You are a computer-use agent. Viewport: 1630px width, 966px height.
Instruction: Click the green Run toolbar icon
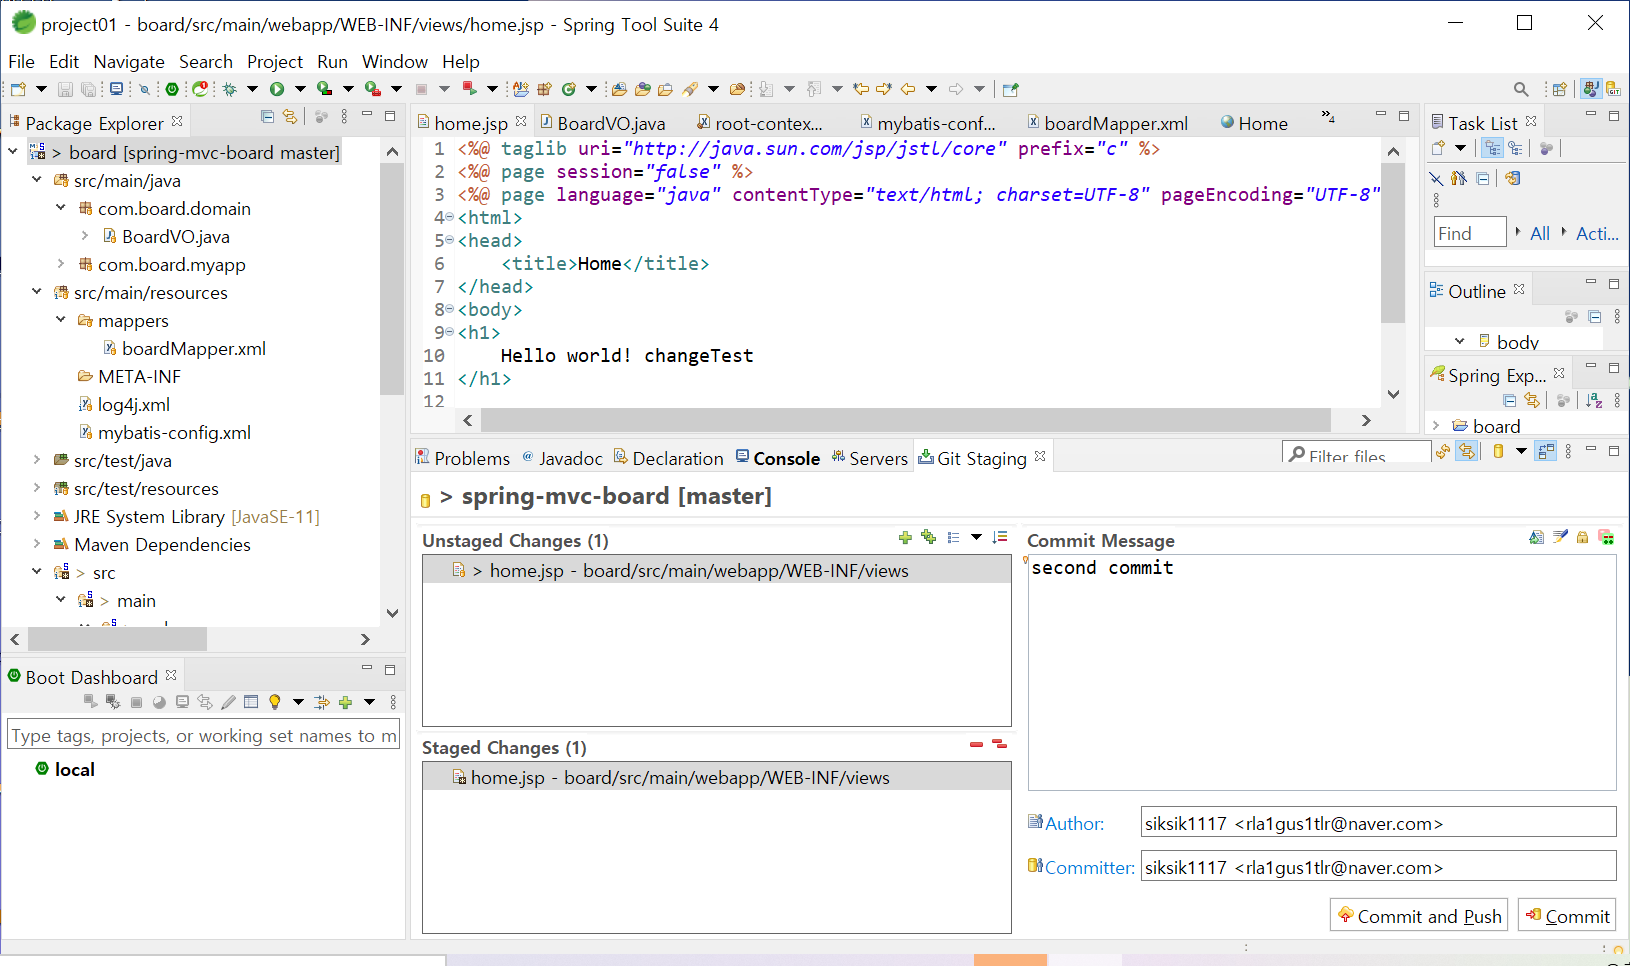[x=277, y=89]
